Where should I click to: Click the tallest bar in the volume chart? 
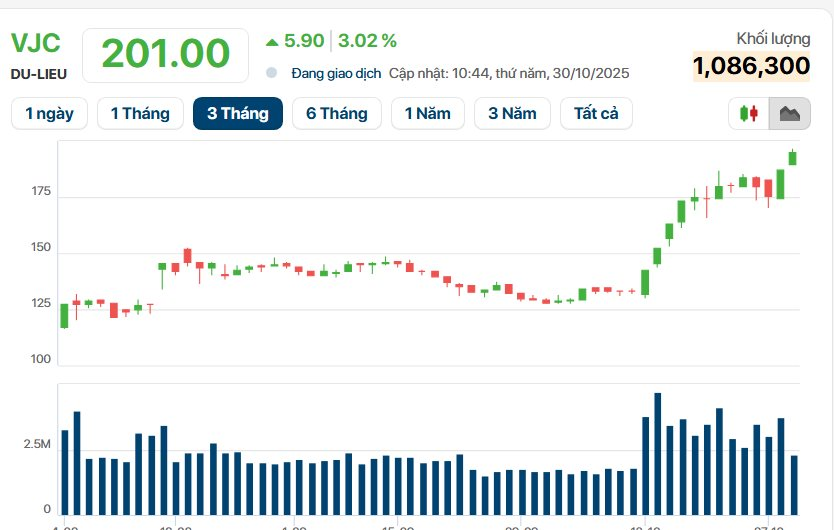tap(658, 452)
